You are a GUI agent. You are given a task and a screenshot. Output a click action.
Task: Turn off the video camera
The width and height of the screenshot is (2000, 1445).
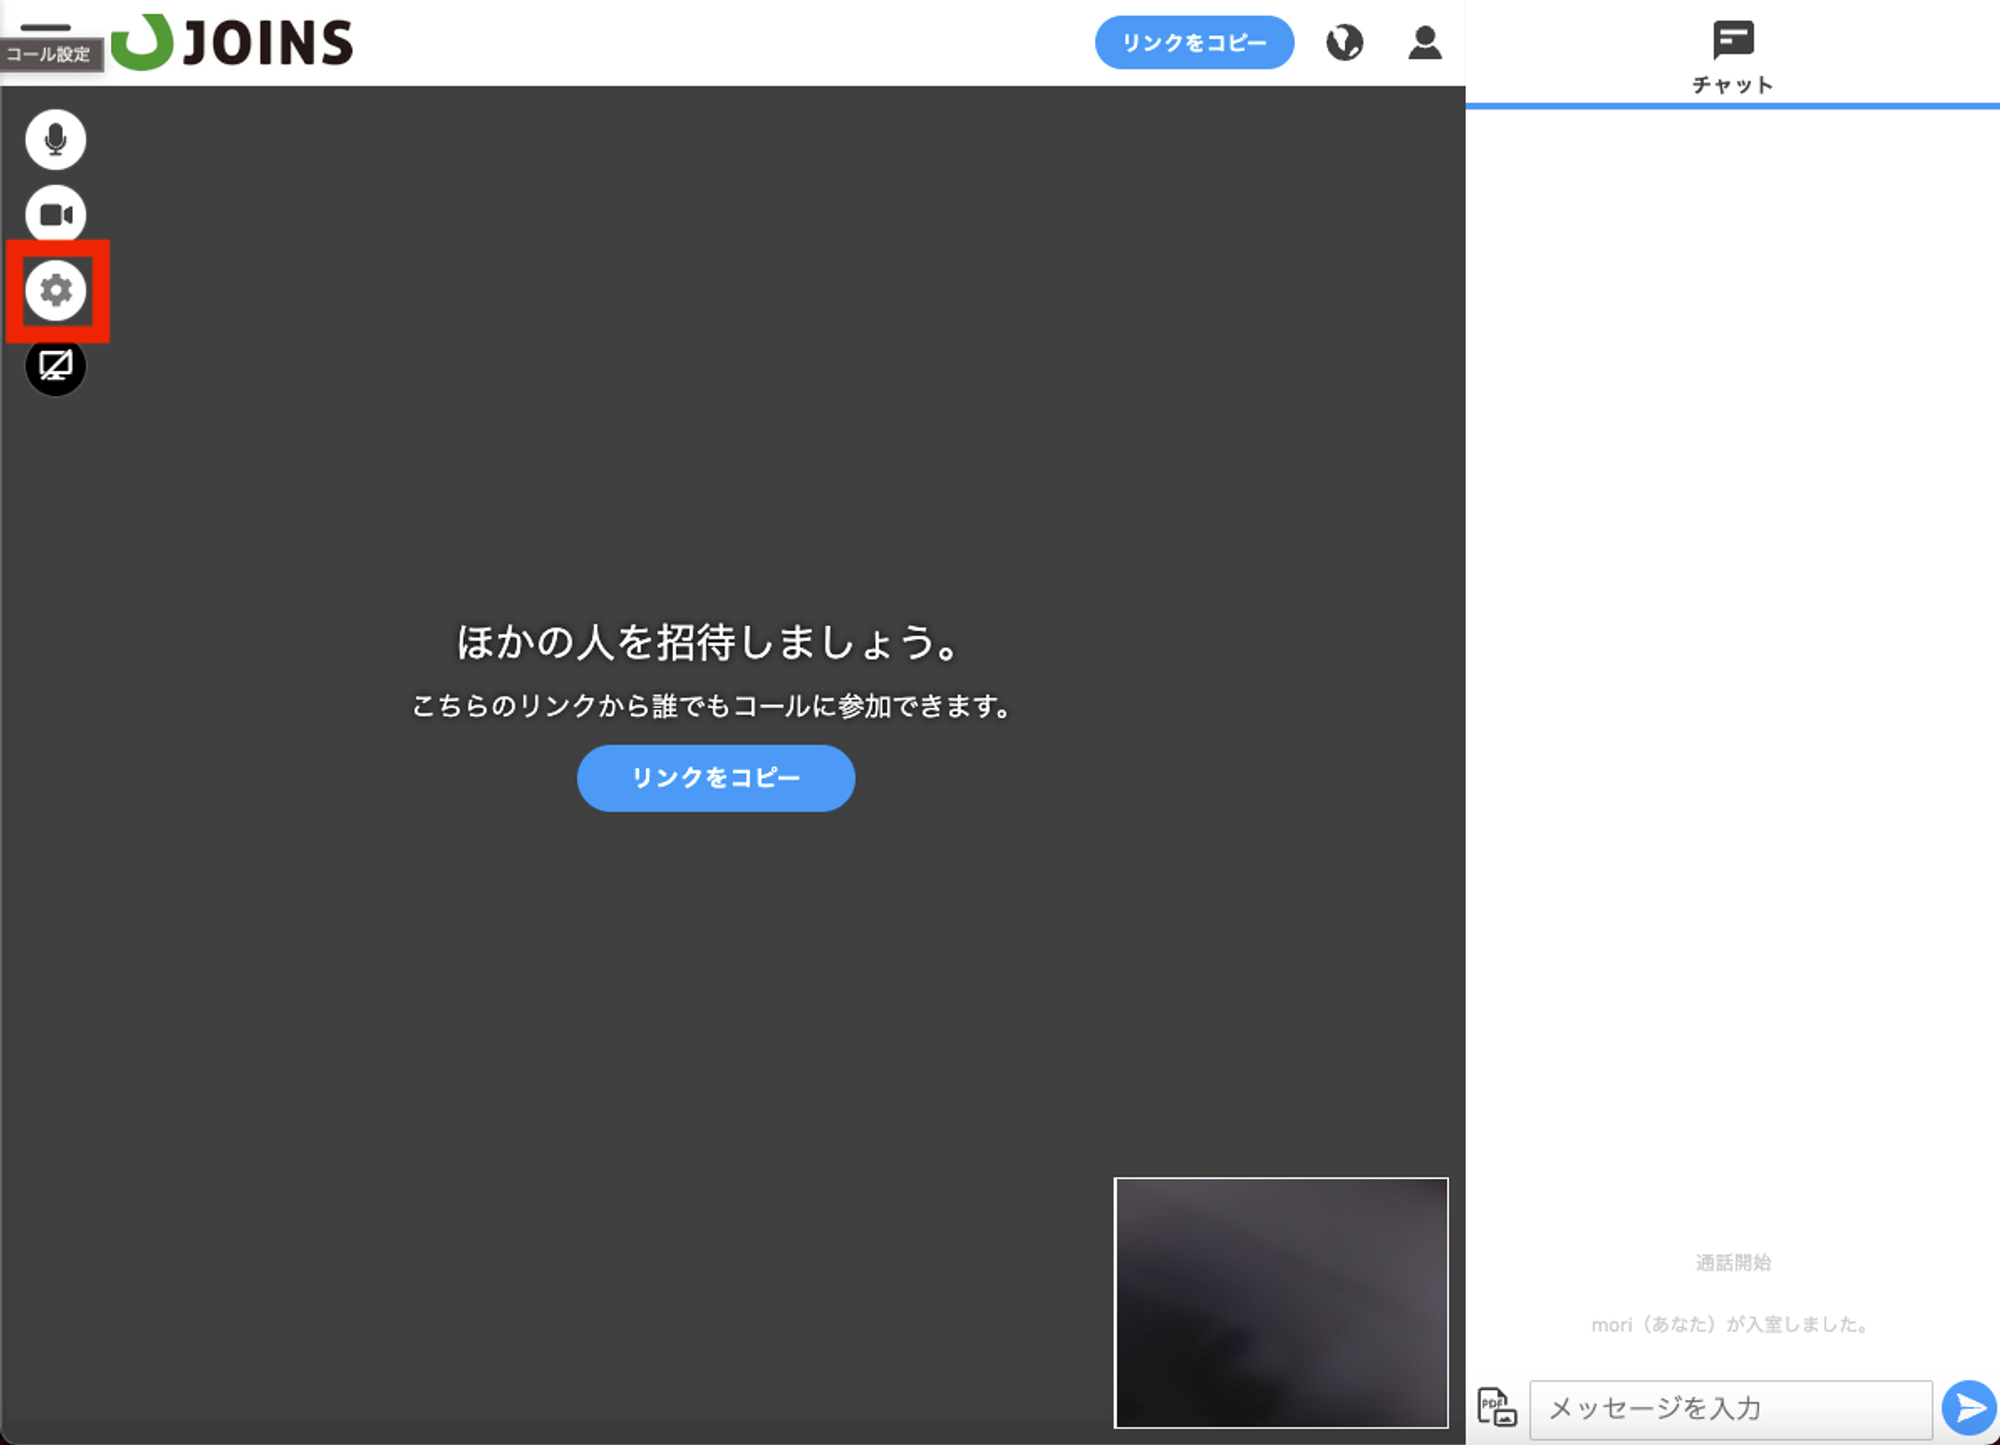(x=55, y=215)
